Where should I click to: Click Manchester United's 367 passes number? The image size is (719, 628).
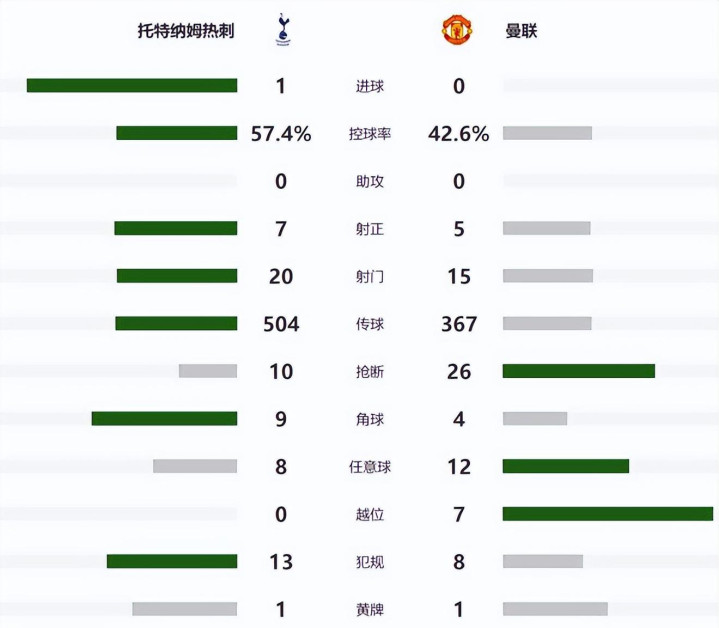coord(459,324)
